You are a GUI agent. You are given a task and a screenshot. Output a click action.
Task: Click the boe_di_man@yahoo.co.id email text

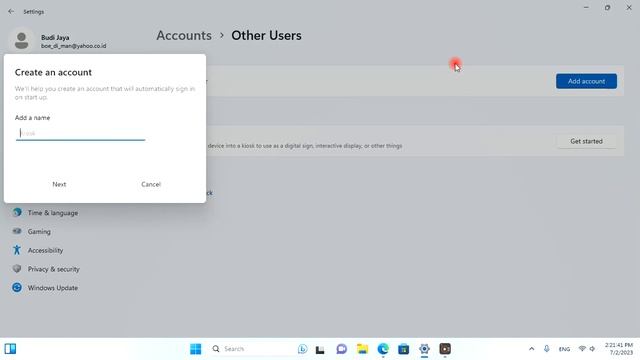(x=73, y=46)
